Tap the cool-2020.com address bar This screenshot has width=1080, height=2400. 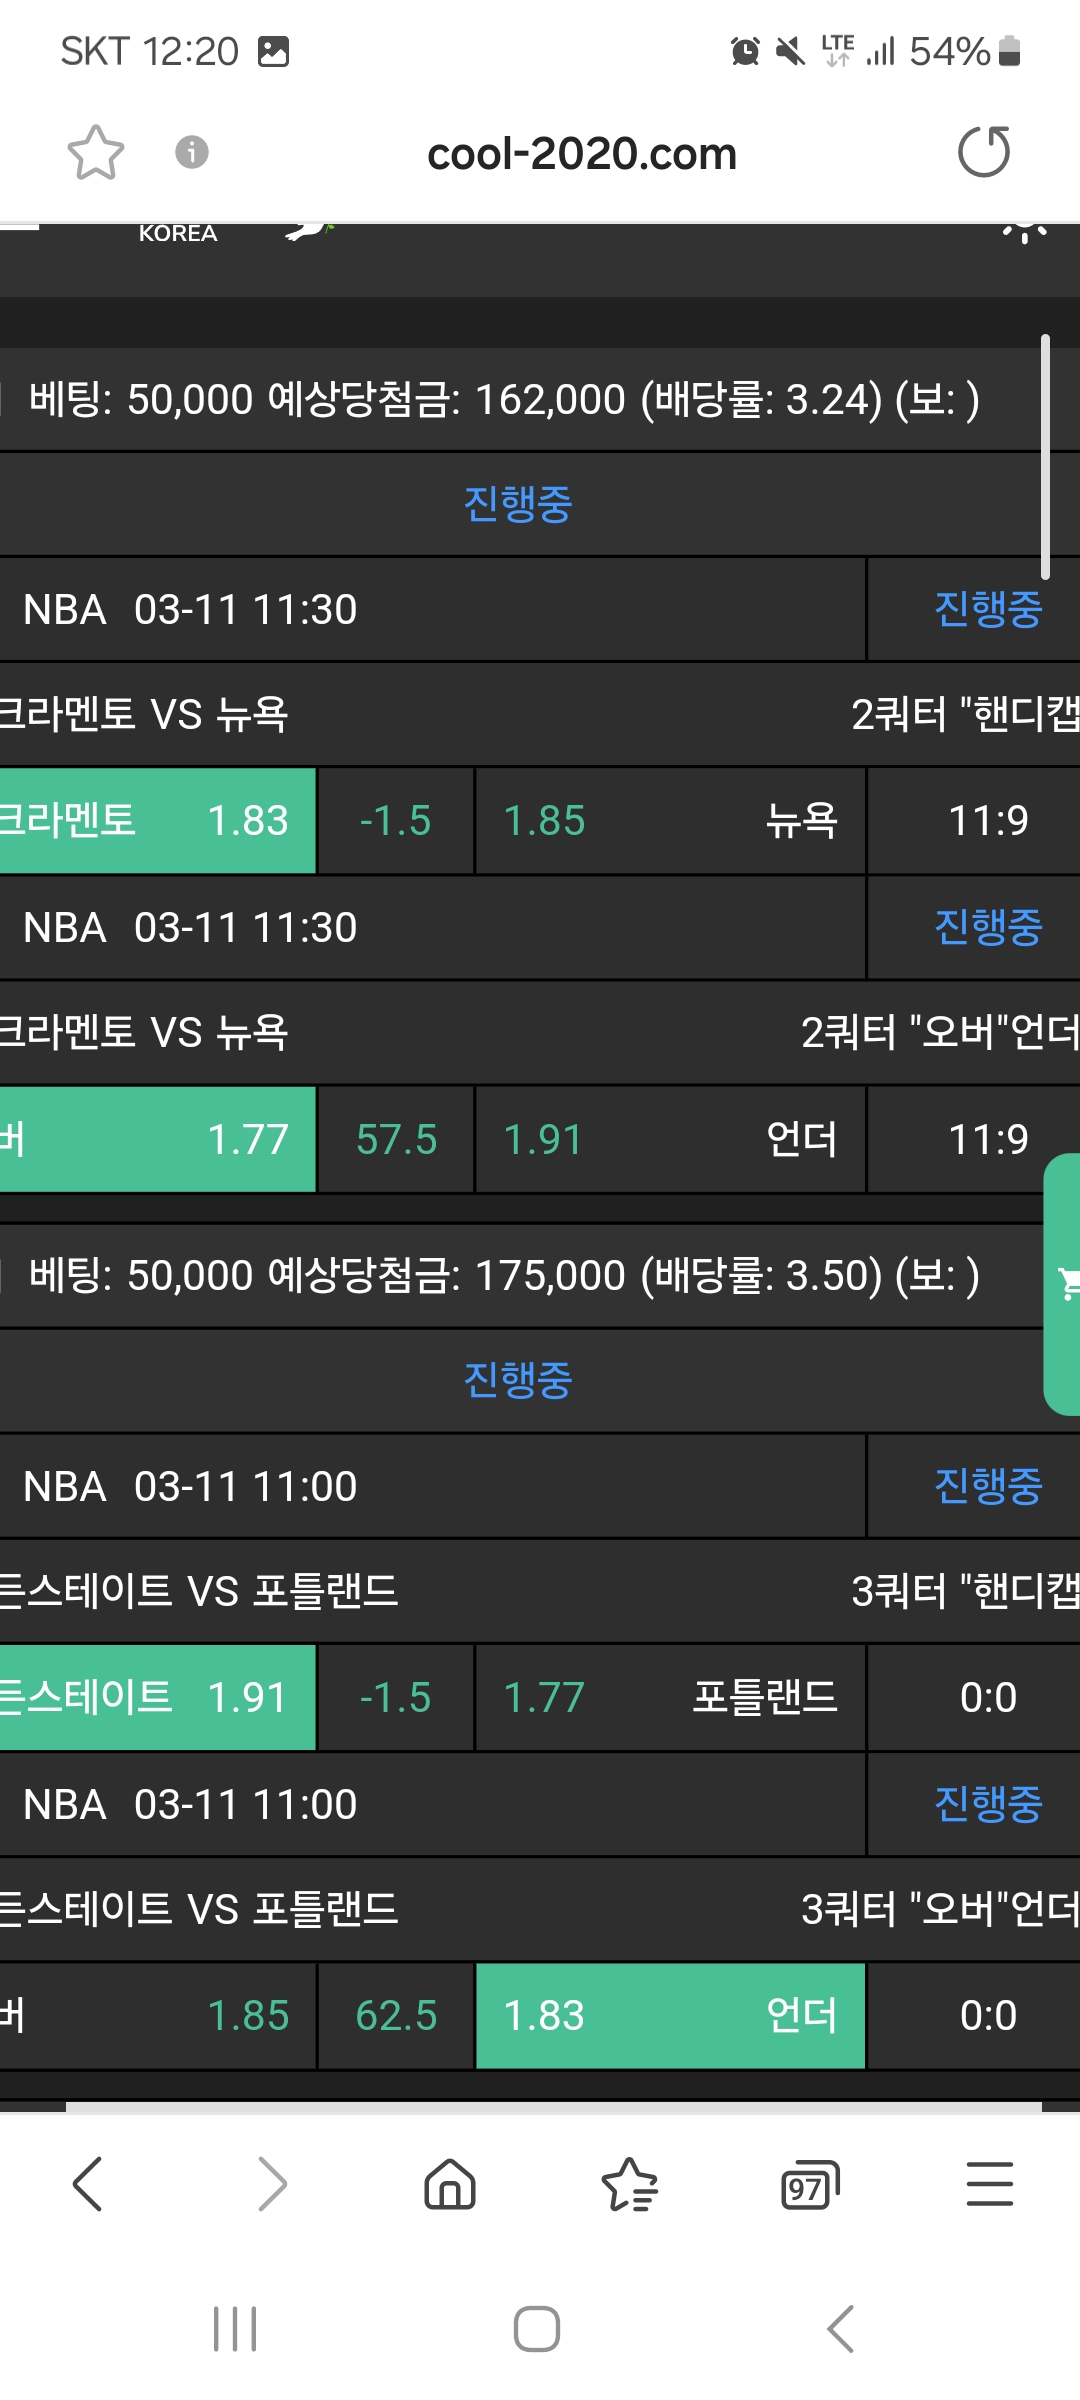tap(581, 154)
